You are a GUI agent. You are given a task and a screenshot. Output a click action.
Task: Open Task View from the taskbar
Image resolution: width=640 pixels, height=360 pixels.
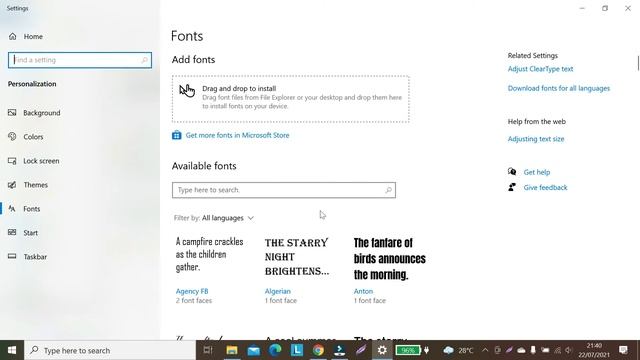point(208,350)
